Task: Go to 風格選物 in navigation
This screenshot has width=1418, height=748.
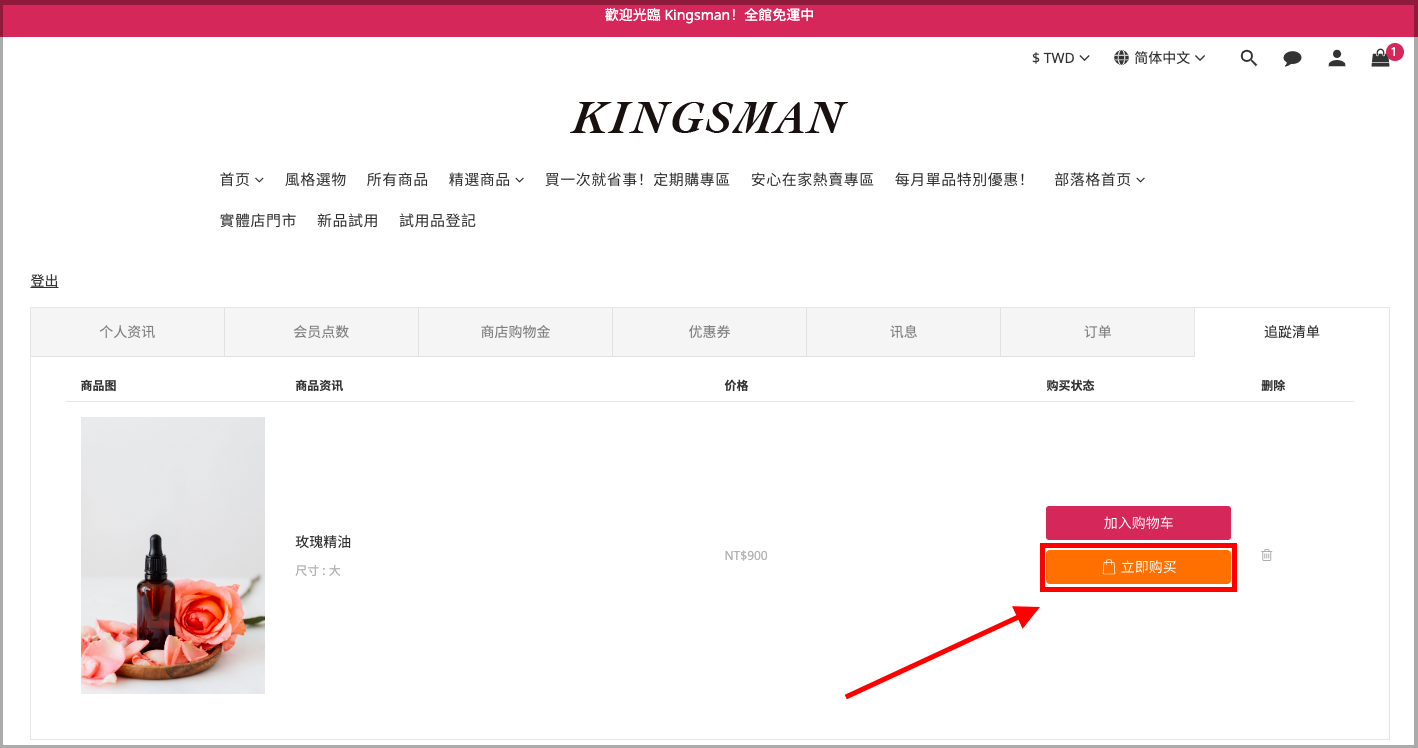Action: pos(315,179)
